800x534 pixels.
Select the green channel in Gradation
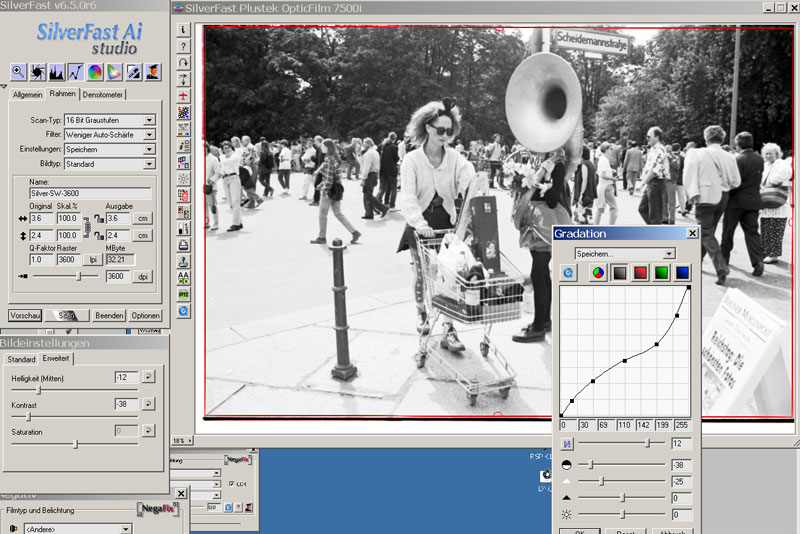tap(660, 272)
